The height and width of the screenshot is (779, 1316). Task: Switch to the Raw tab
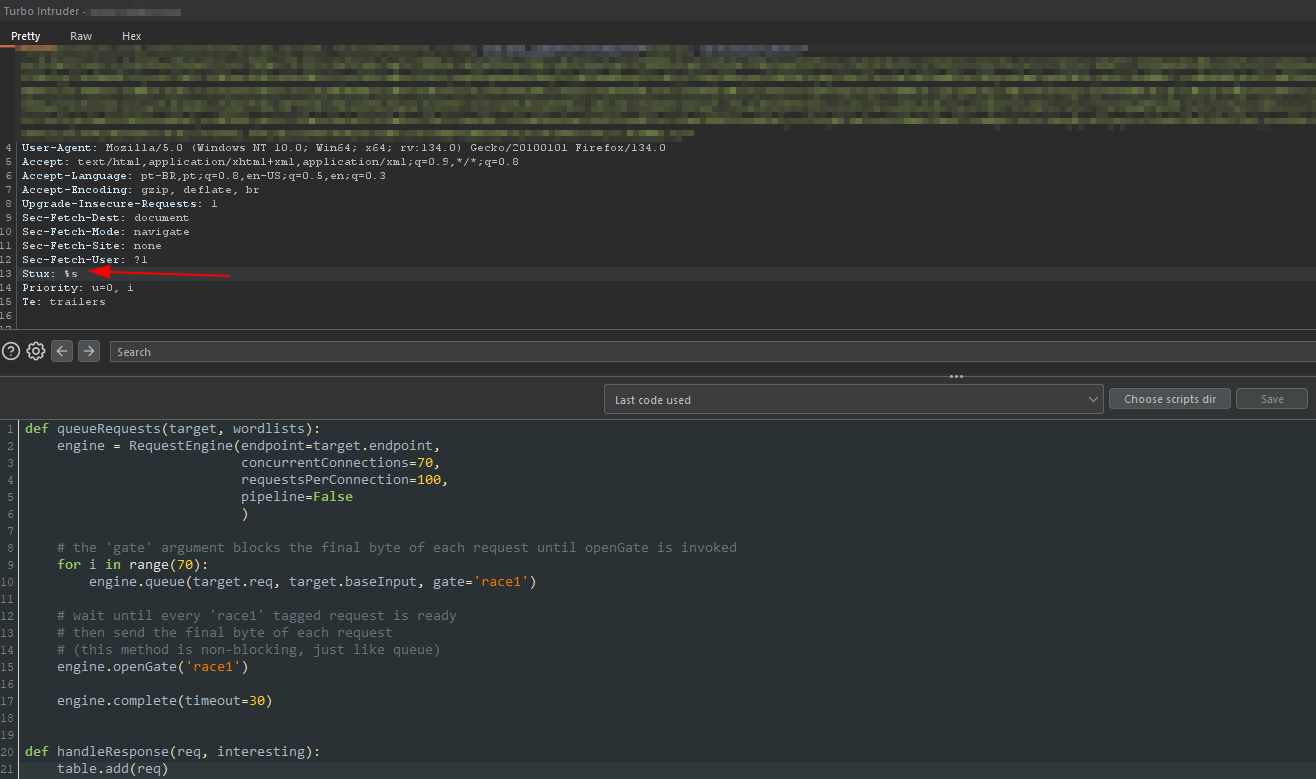(81, 36)
